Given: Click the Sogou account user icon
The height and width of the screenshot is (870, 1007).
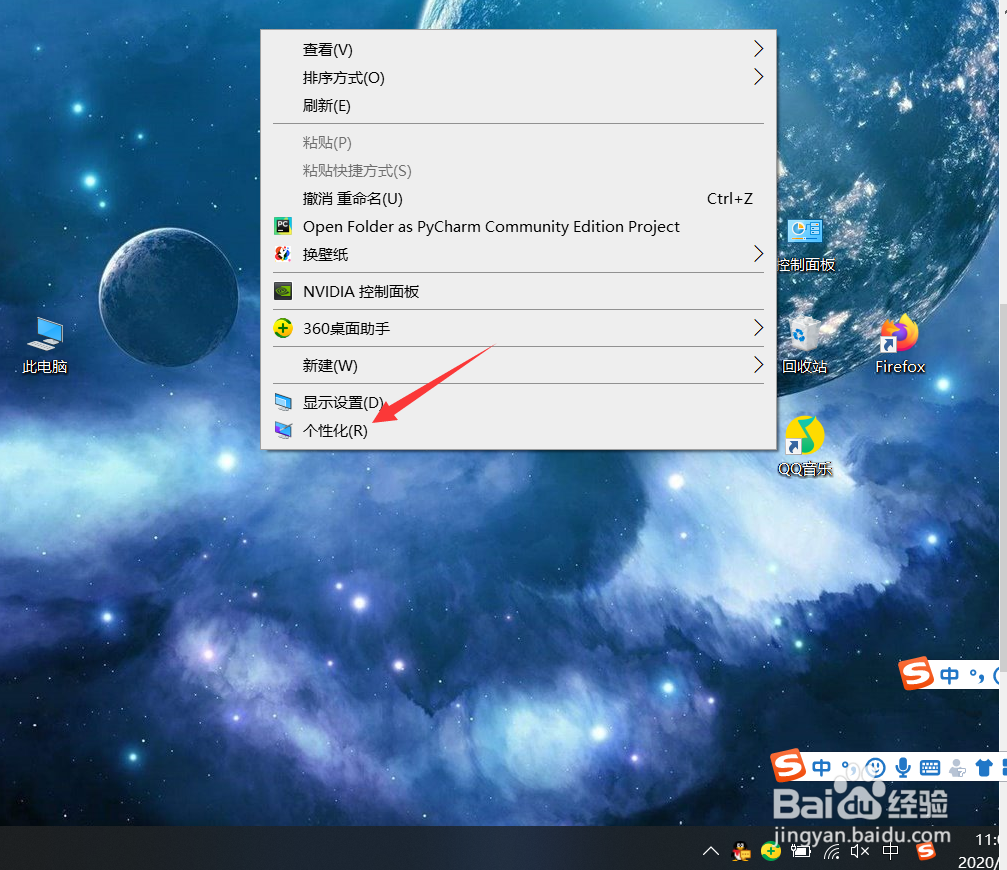Looking at the screenshot, I should click(958, 768).
